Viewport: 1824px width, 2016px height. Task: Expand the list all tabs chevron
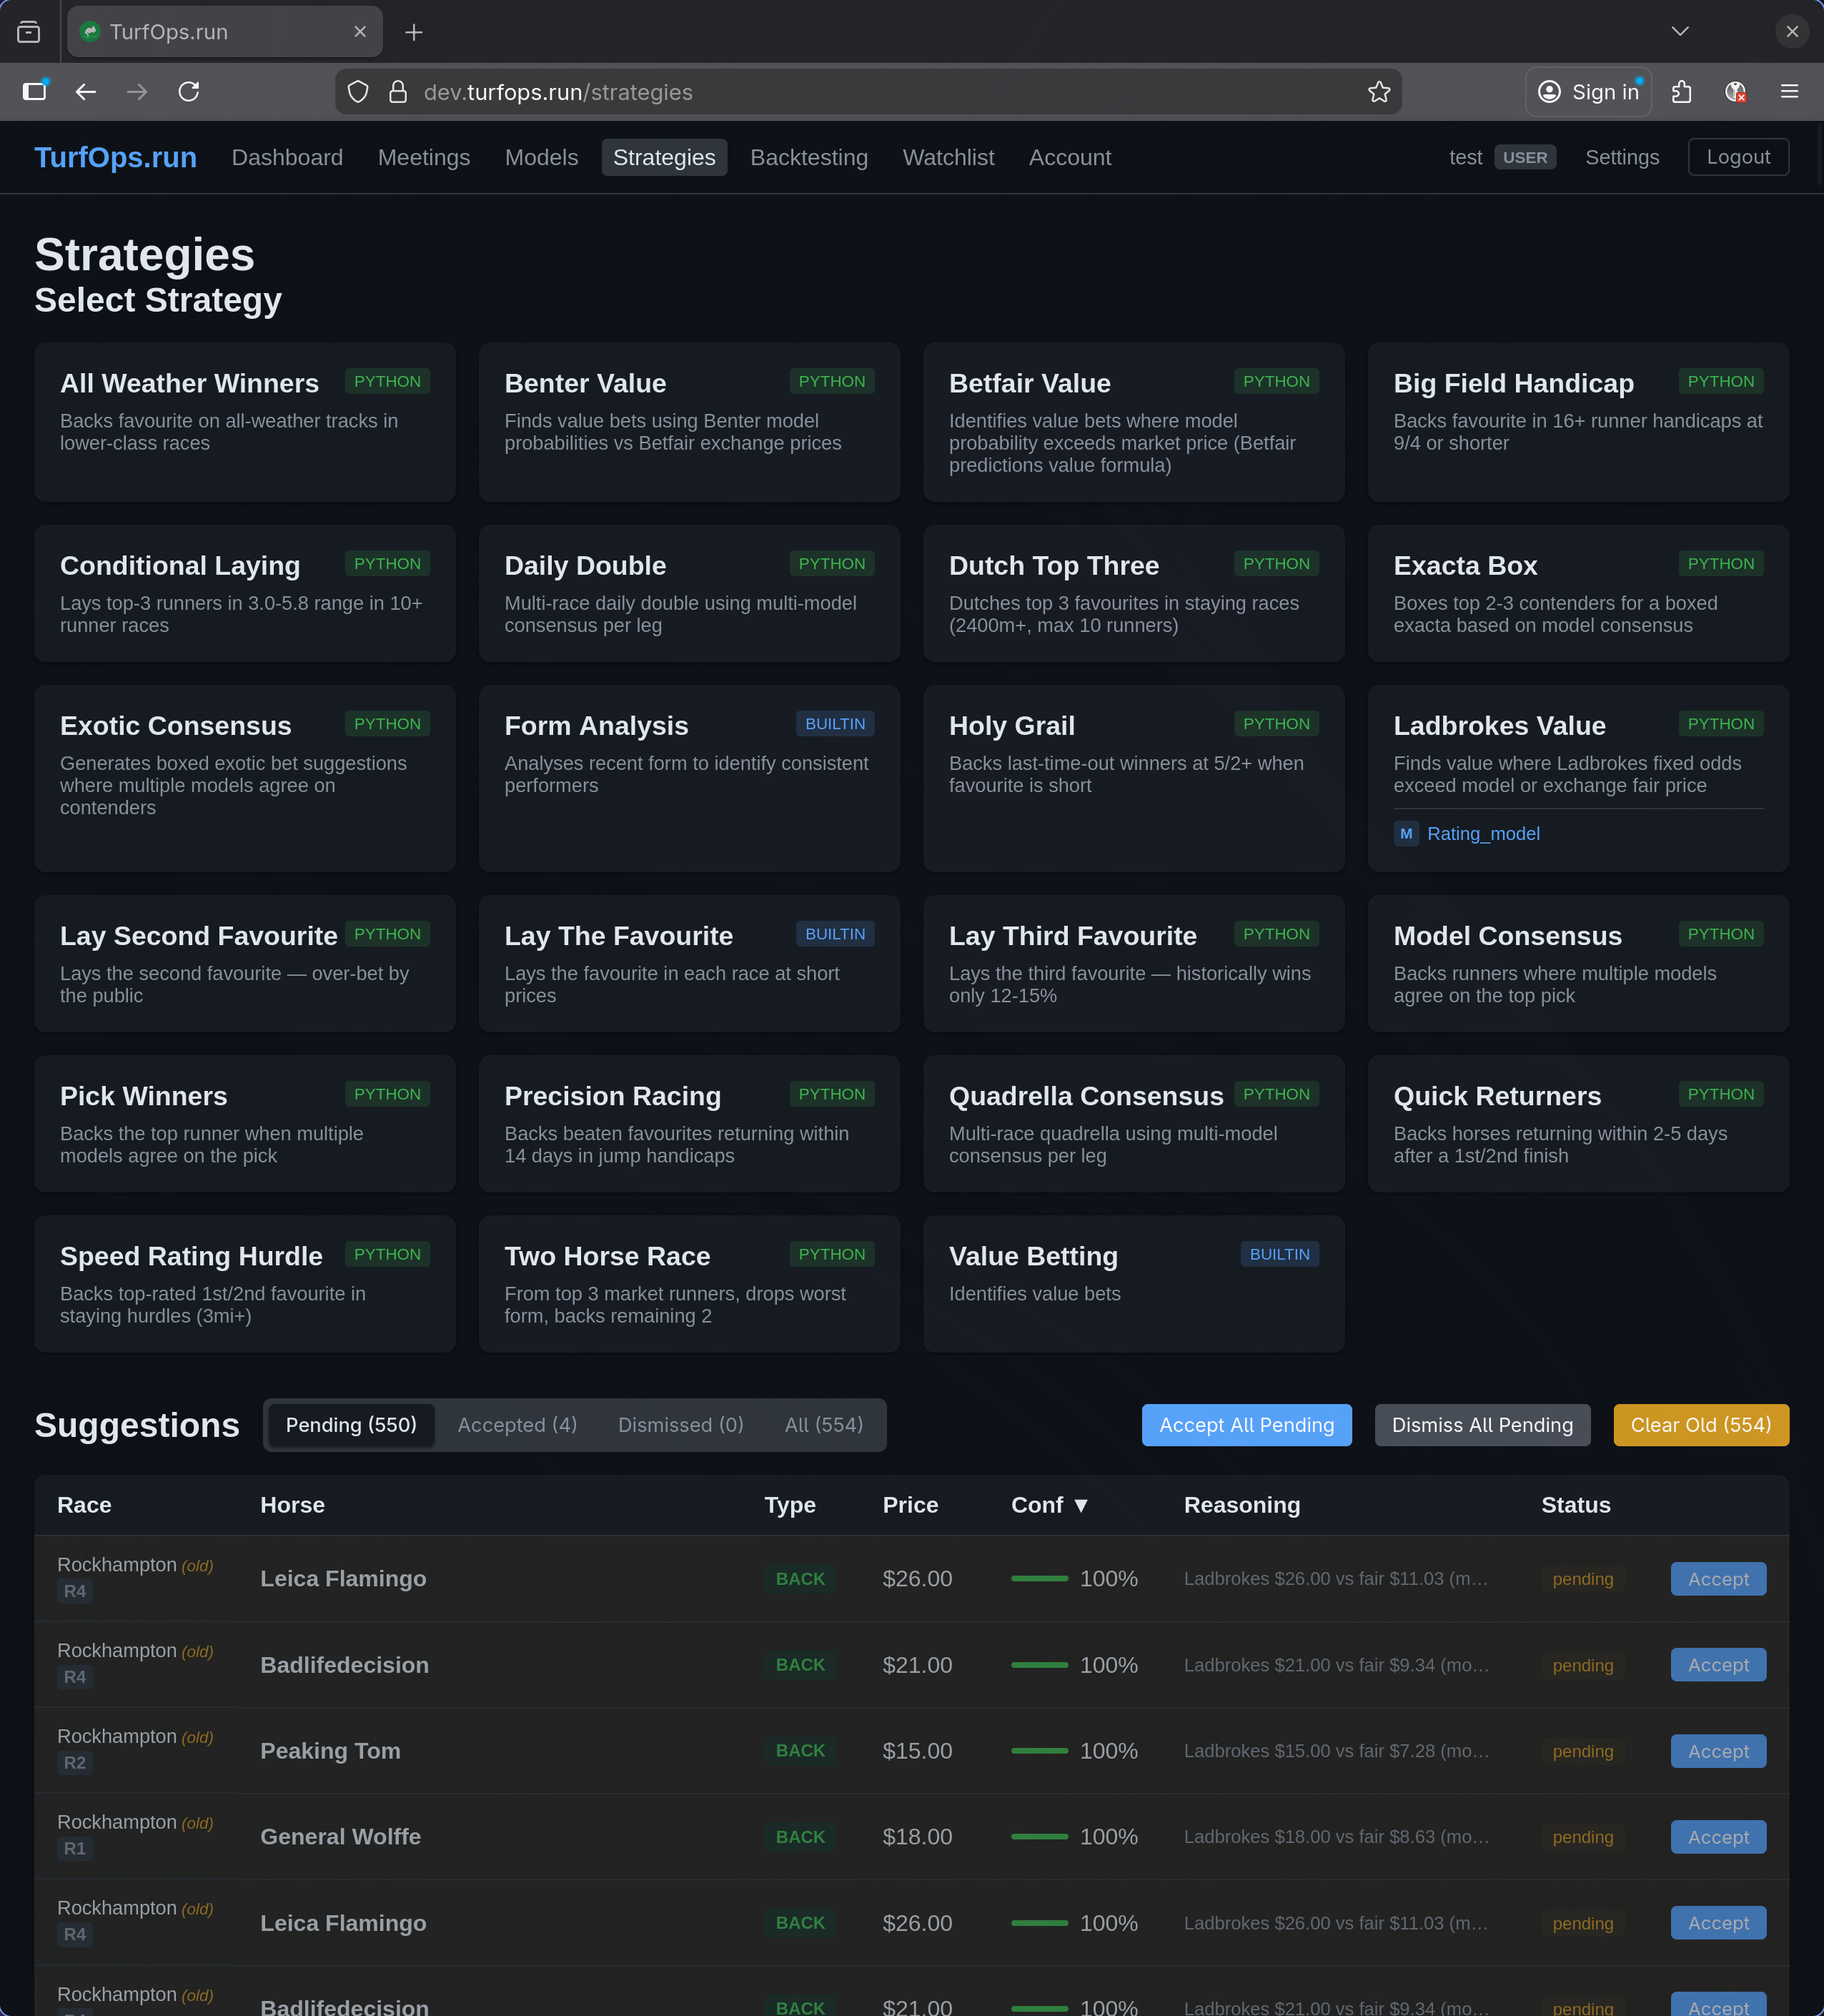point(1680,32)
